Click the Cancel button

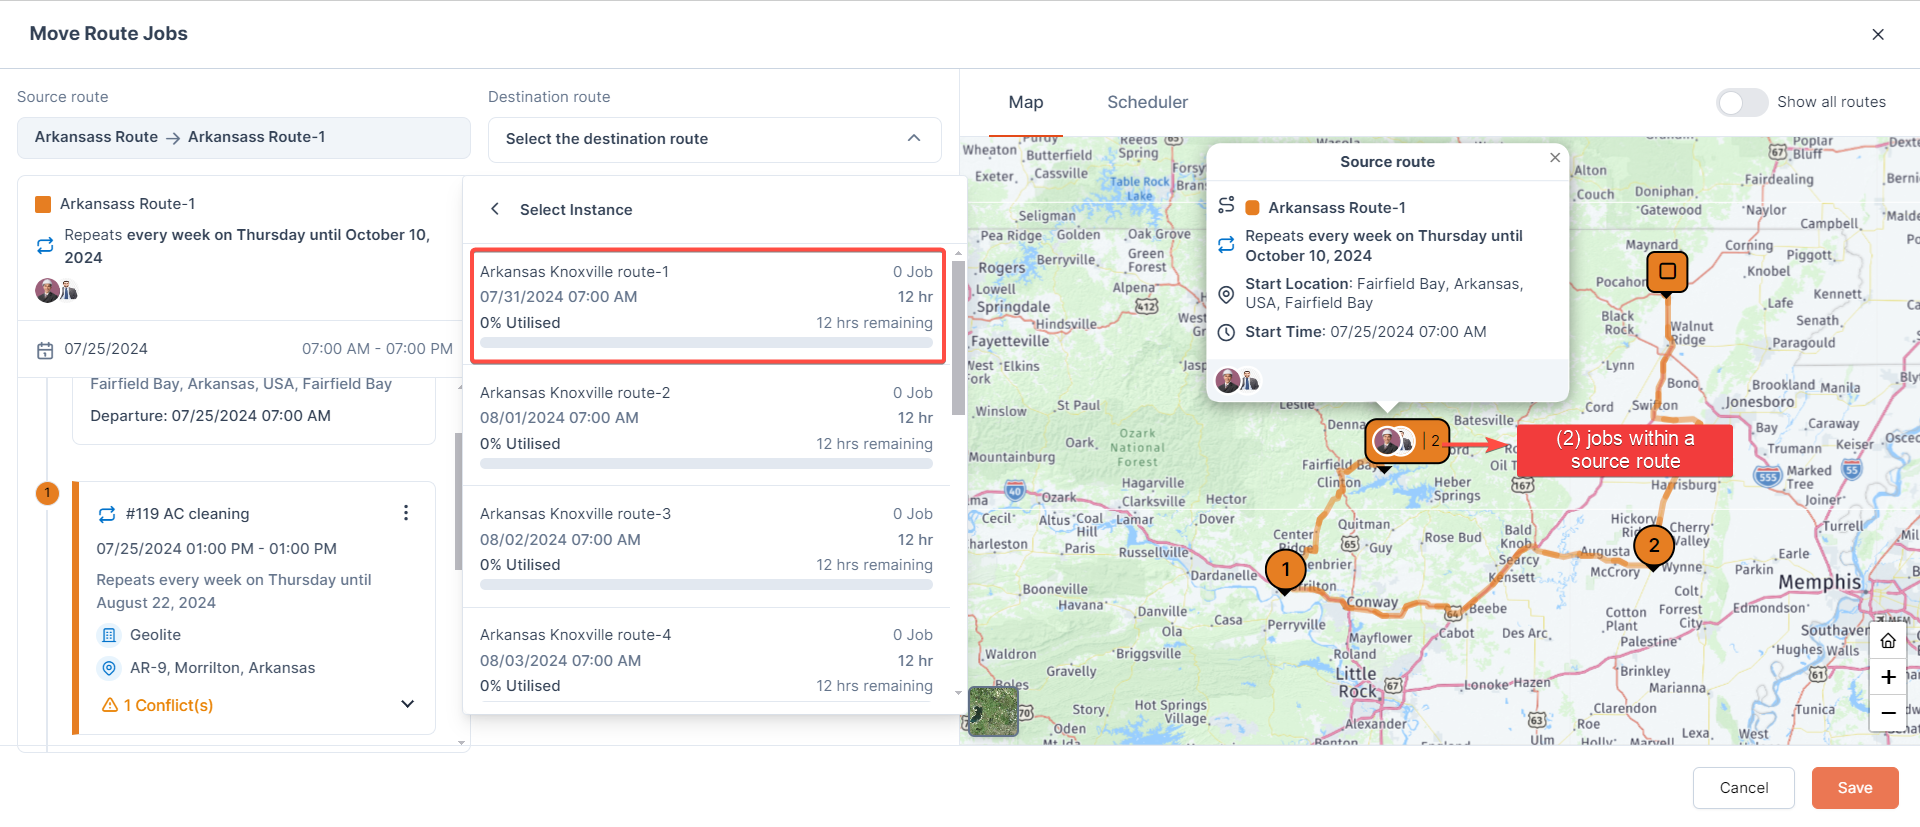(x=1743, y=788)
